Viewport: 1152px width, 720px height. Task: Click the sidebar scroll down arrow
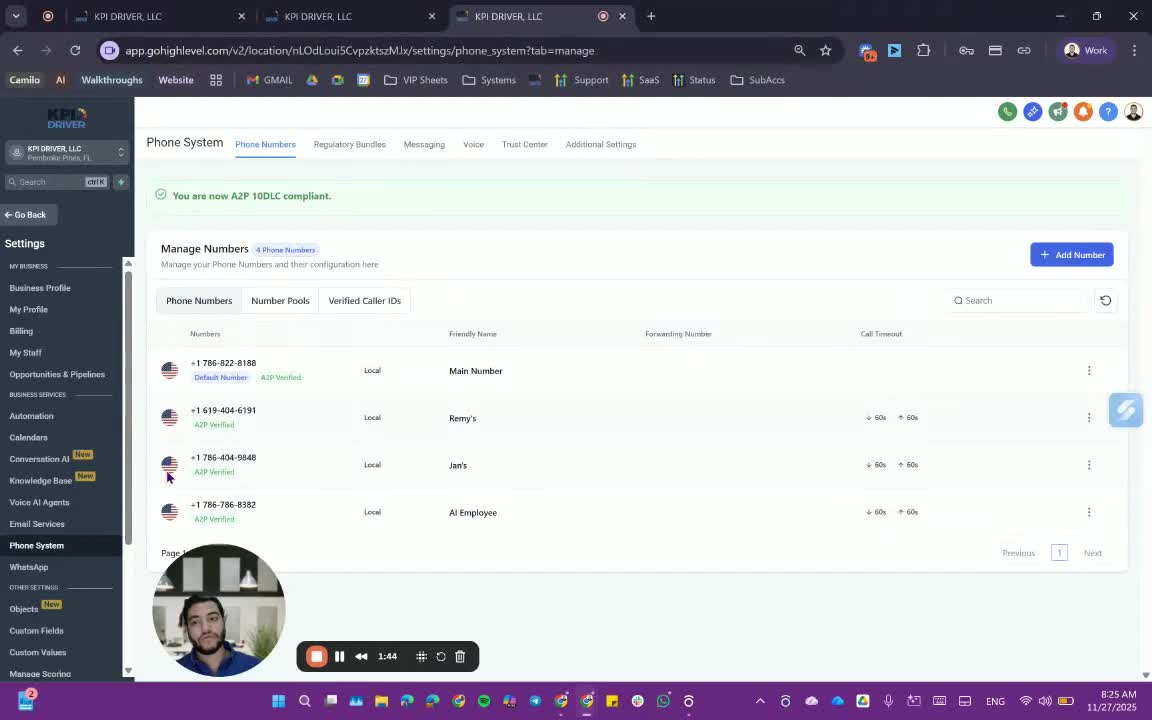tap(128, 670)
